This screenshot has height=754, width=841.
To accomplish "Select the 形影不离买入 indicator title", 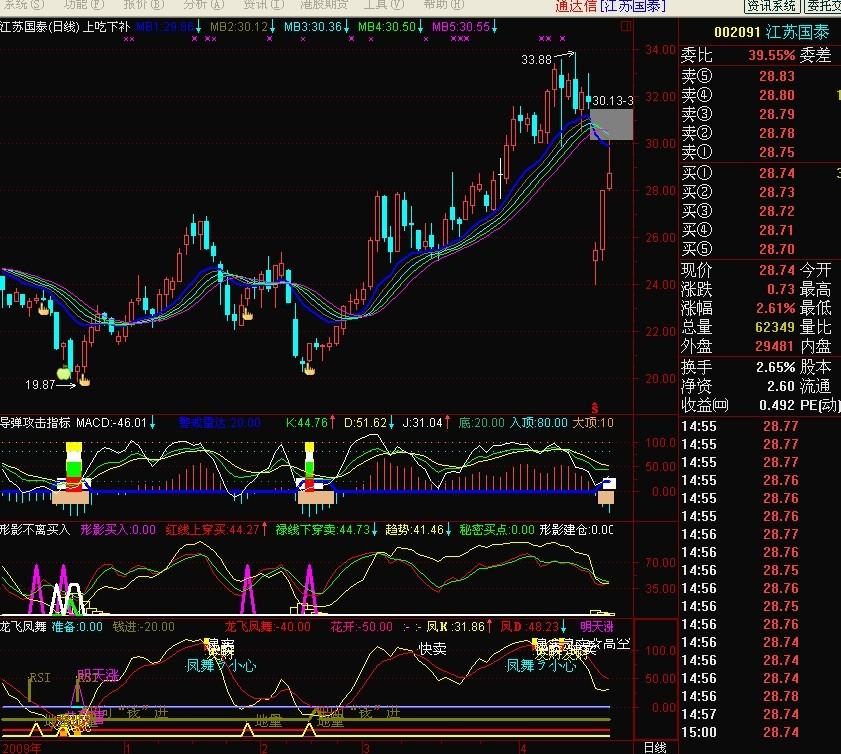I will 35,530.
